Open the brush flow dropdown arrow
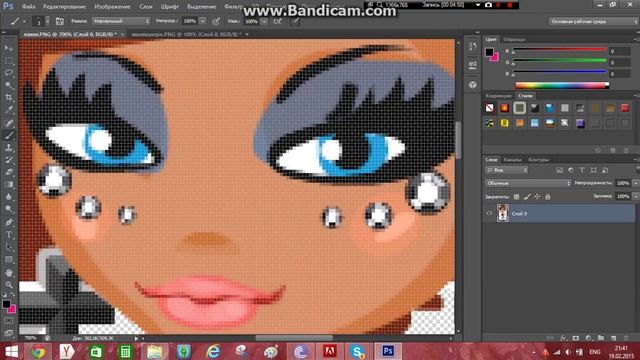This screenshot has width=640, height=360. (x=264, y=21)
